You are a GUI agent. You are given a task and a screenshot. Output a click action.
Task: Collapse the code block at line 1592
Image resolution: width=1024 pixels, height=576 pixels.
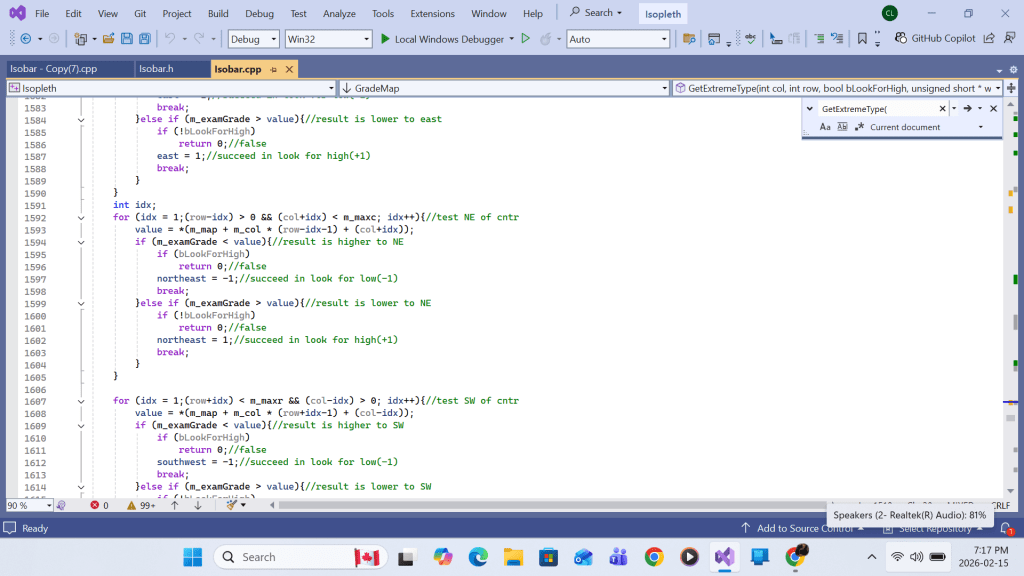(81, 217)
